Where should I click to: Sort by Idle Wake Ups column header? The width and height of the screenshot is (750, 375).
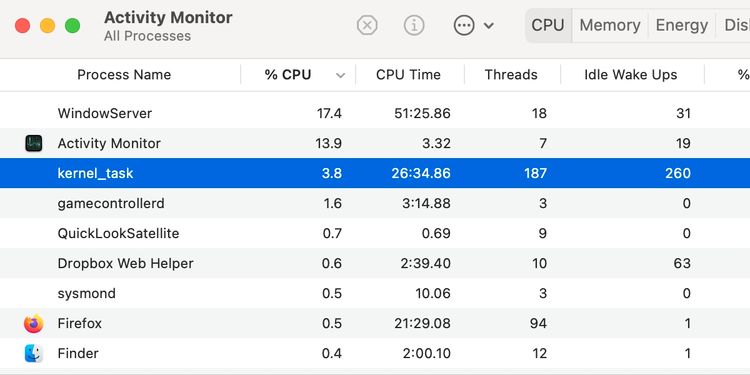(630, 75)
